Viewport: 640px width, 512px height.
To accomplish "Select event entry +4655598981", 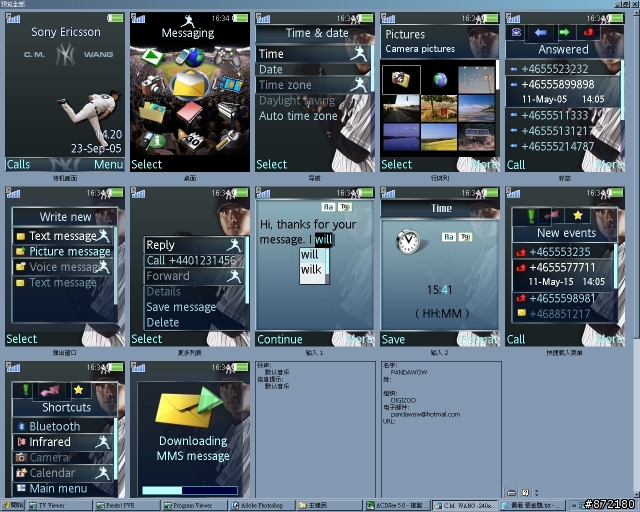I will pyautogui.click(x=563, y=298).
